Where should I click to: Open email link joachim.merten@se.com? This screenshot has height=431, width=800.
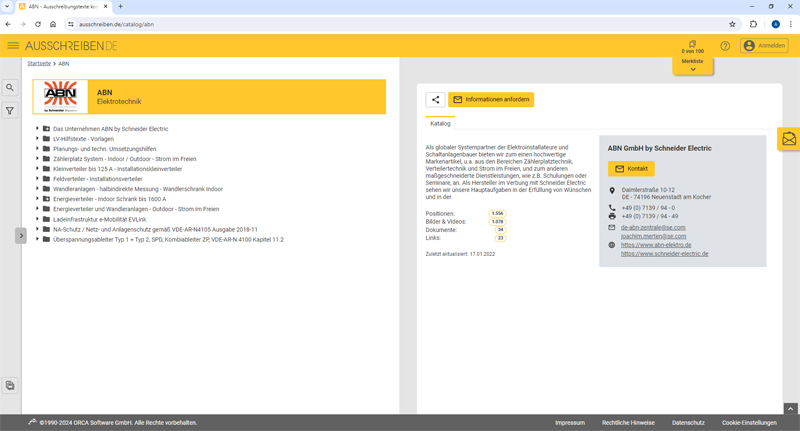point(654,236)
